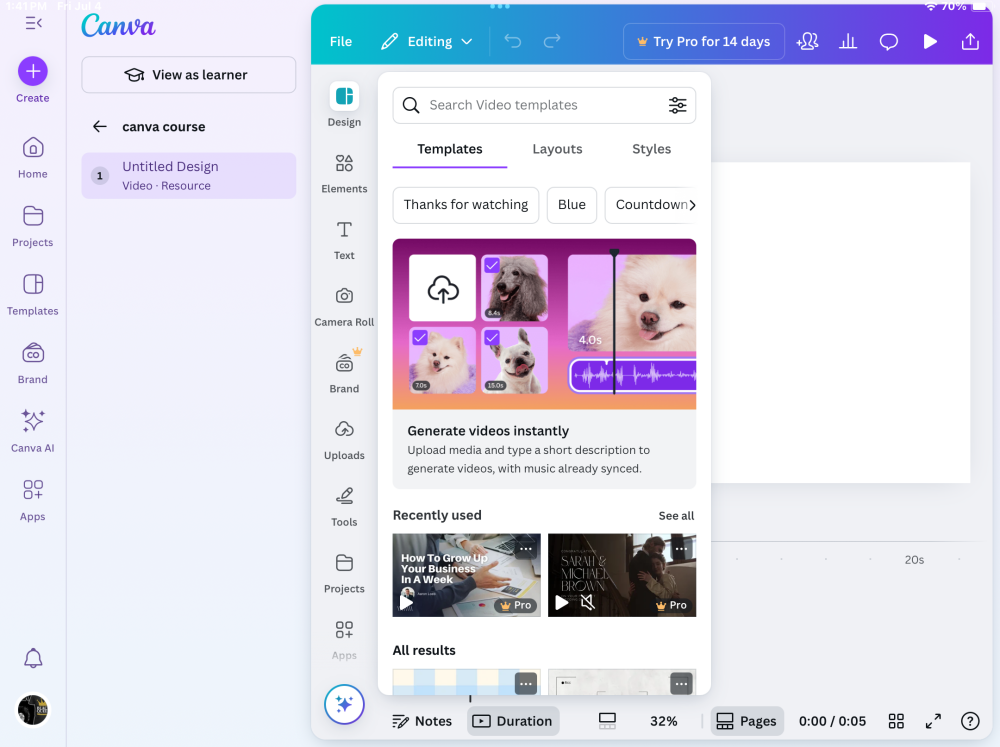Select the Text tool in sidebar
1000x747 pixels.
tap(344, 230)
